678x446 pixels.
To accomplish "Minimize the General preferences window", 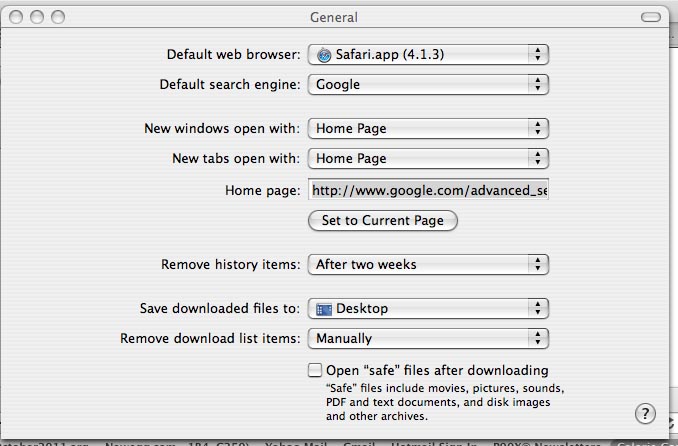I will [37, 17].
